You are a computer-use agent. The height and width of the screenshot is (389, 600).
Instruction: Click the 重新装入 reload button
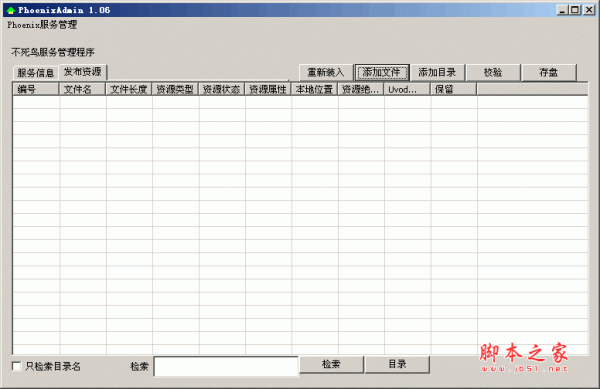326,73
